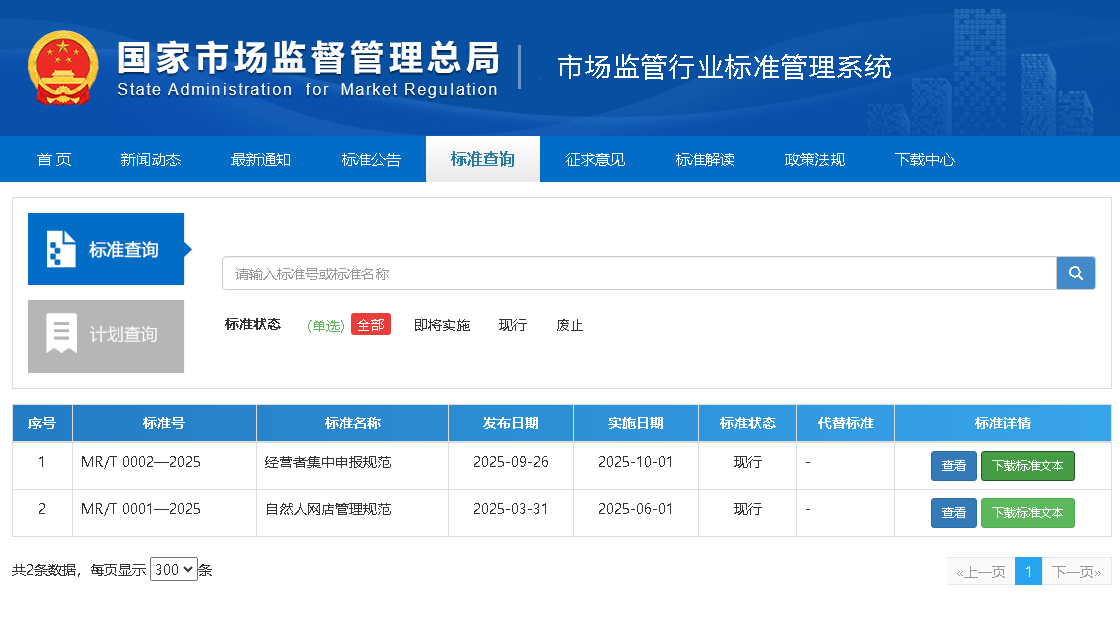
Task: Go to the 新闻动态 tab
Action: (x=151, y=159)
